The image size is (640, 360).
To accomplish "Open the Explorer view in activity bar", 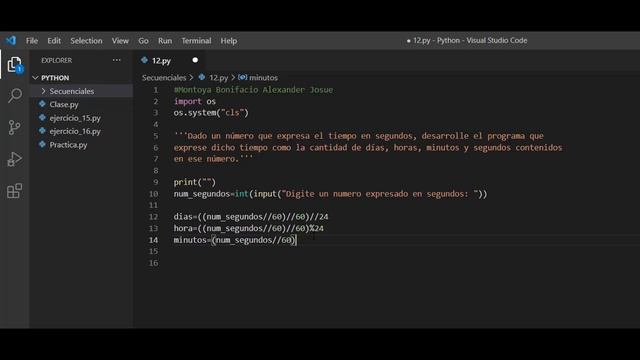I will tap(15, 64).
